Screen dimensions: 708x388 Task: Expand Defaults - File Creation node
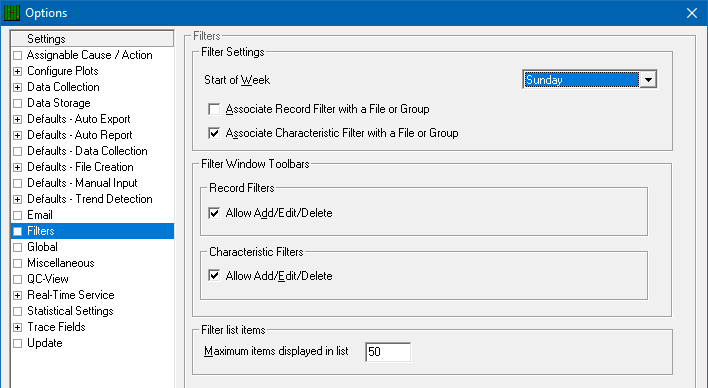tap(18, 167)
